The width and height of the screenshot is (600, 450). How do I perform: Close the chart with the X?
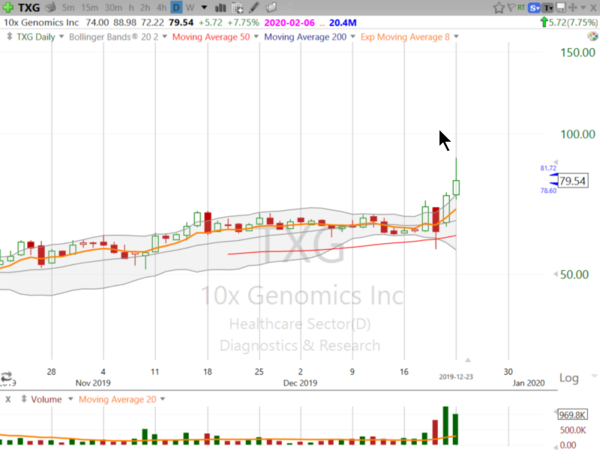[x=593, y=7]
